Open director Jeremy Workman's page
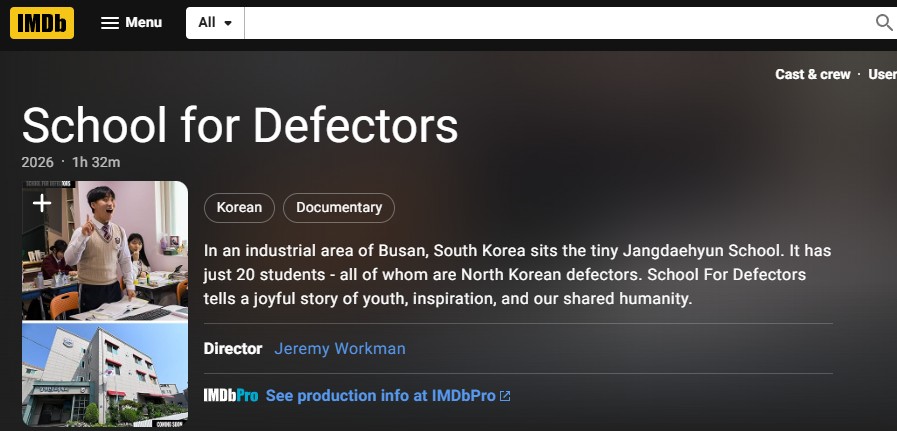The height and width of the screenshot is (431, 897). [340, 349]
